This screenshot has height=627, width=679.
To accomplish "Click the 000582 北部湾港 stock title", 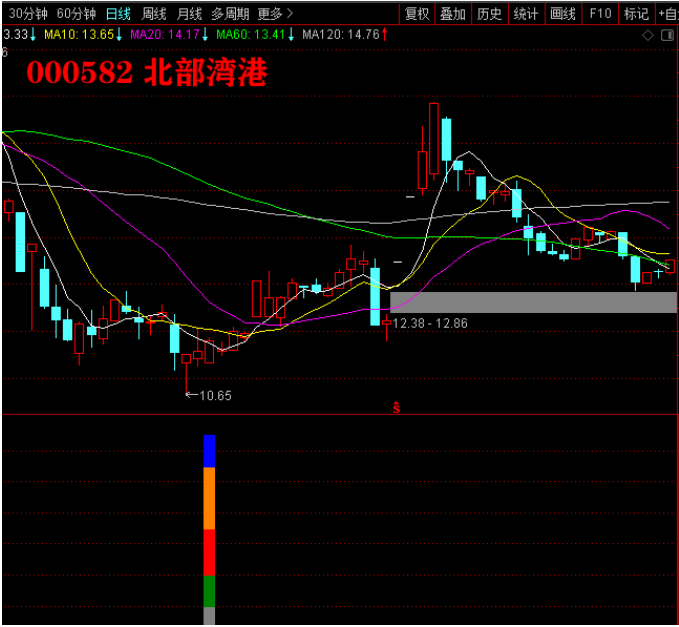I will pos(147,72).
